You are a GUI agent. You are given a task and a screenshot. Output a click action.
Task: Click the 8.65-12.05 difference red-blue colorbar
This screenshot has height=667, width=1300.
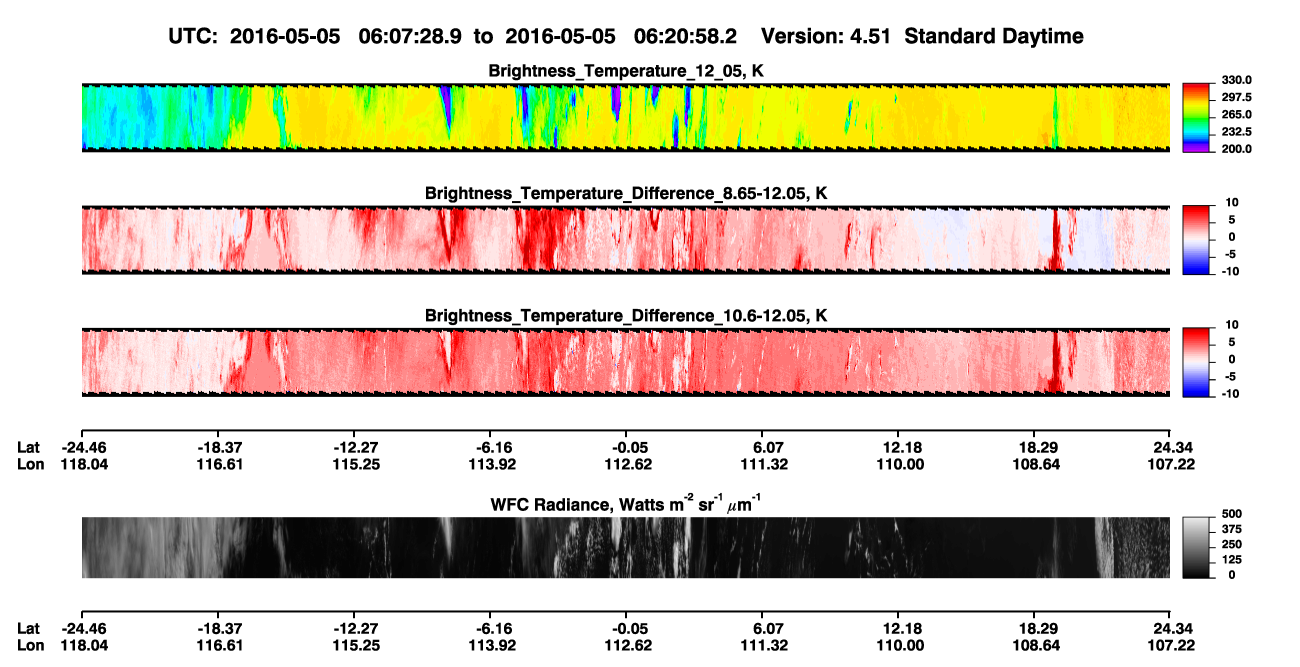(1198, 238)
